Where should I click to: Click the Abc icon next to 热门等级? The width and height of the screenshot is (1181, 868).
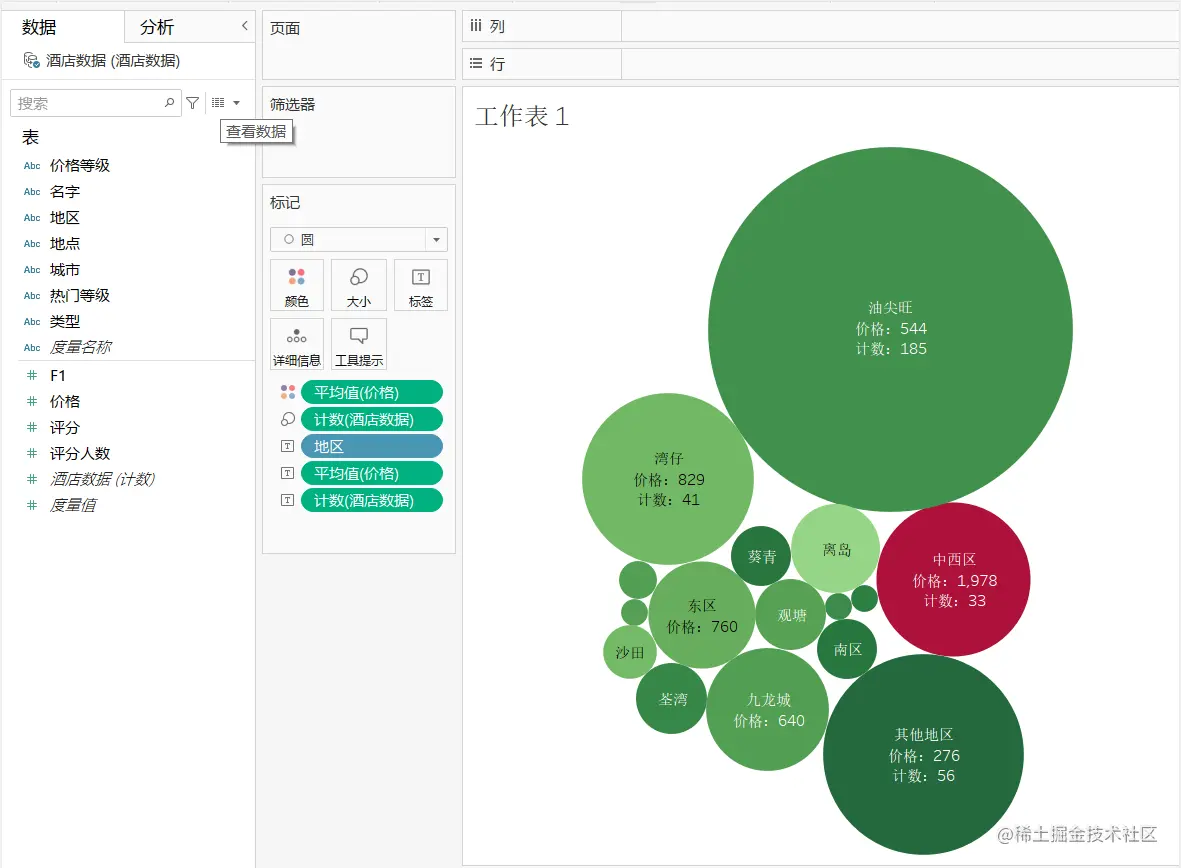coord(32,295)
